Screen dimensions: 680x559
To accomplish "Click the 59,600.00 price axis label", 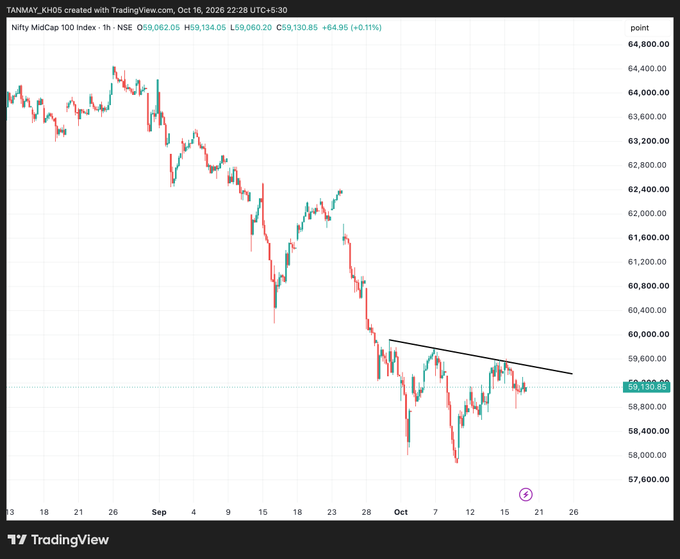I will click(647, 359).
